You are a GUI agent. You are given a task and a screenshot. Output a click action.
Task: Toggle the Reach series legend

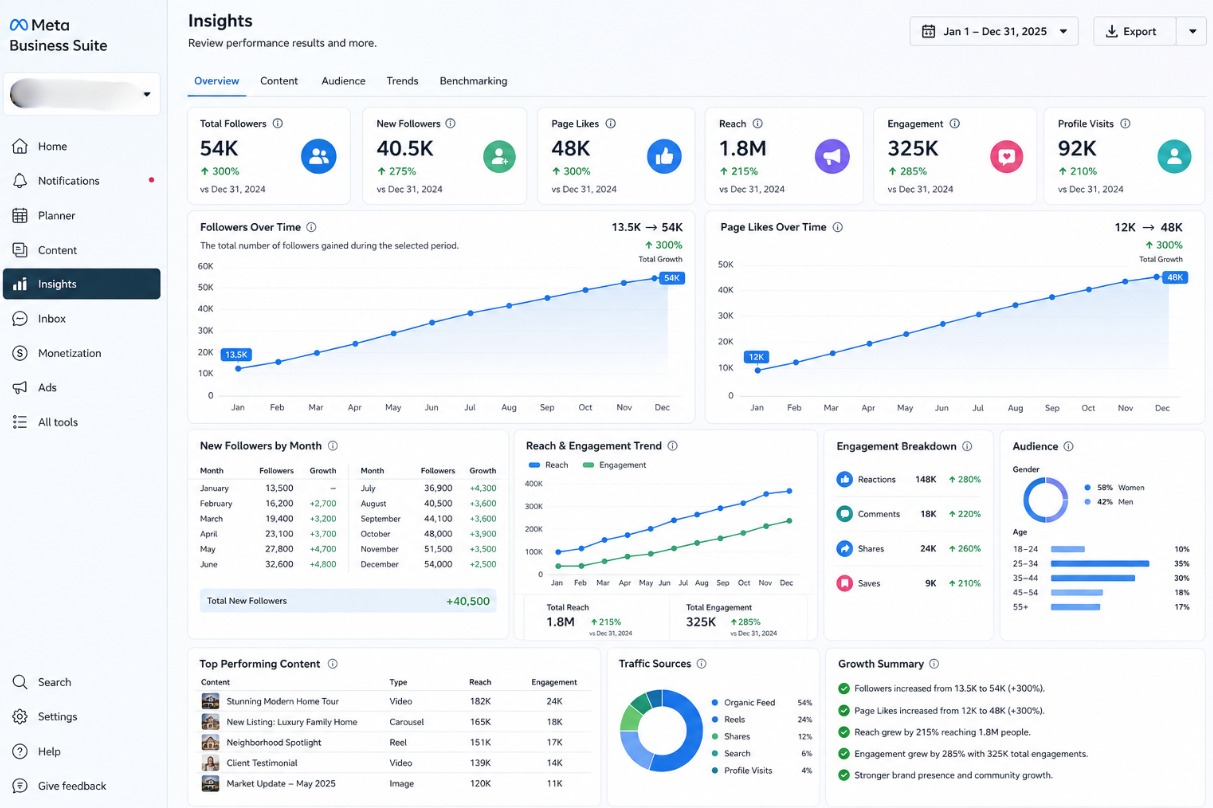coord(547,465)
